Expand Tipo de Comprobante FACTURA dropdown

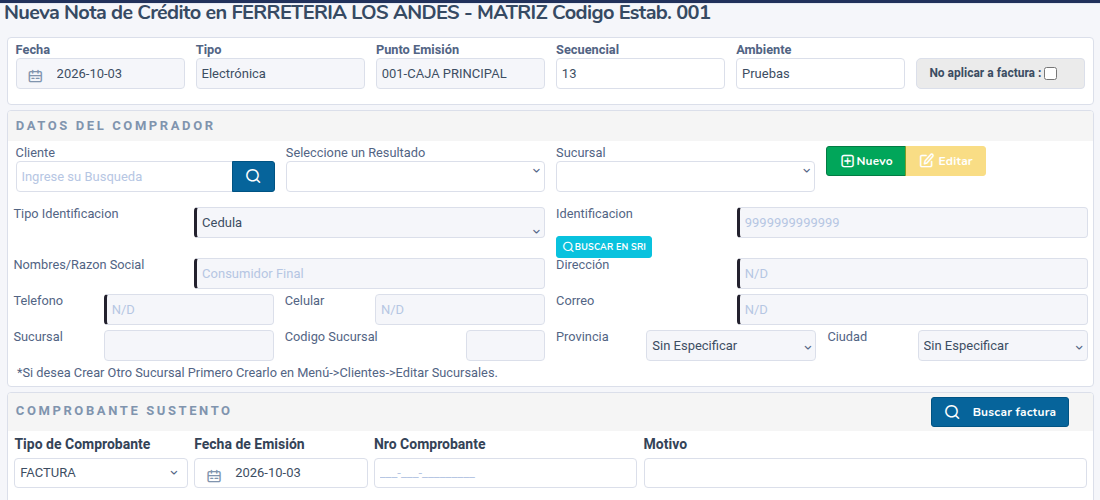pyautogui.click(x=101, y=473)
